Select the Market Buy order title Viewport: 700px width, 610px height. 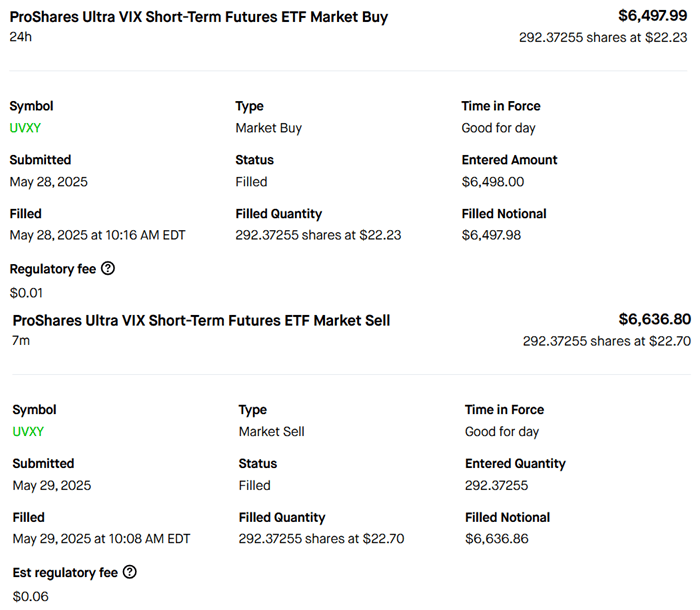click(199, 17)
